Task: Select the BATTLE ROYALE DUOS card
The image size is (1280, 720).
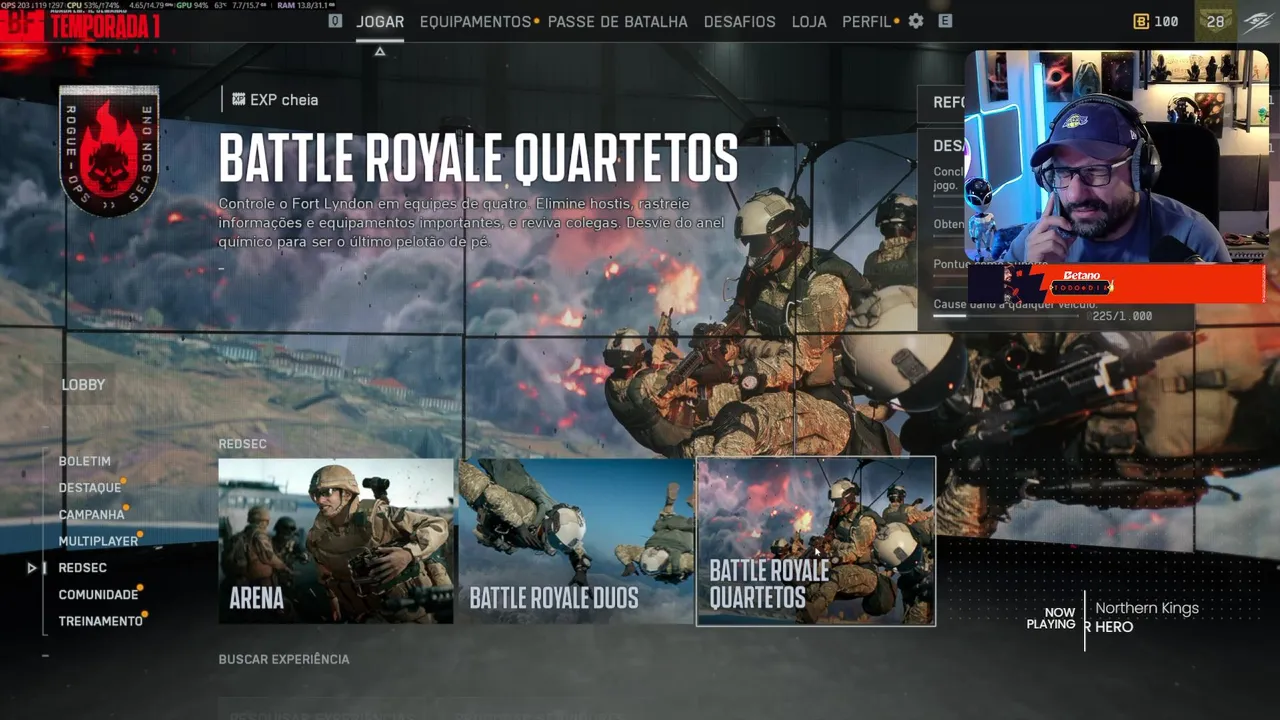Action: point(576,541)
